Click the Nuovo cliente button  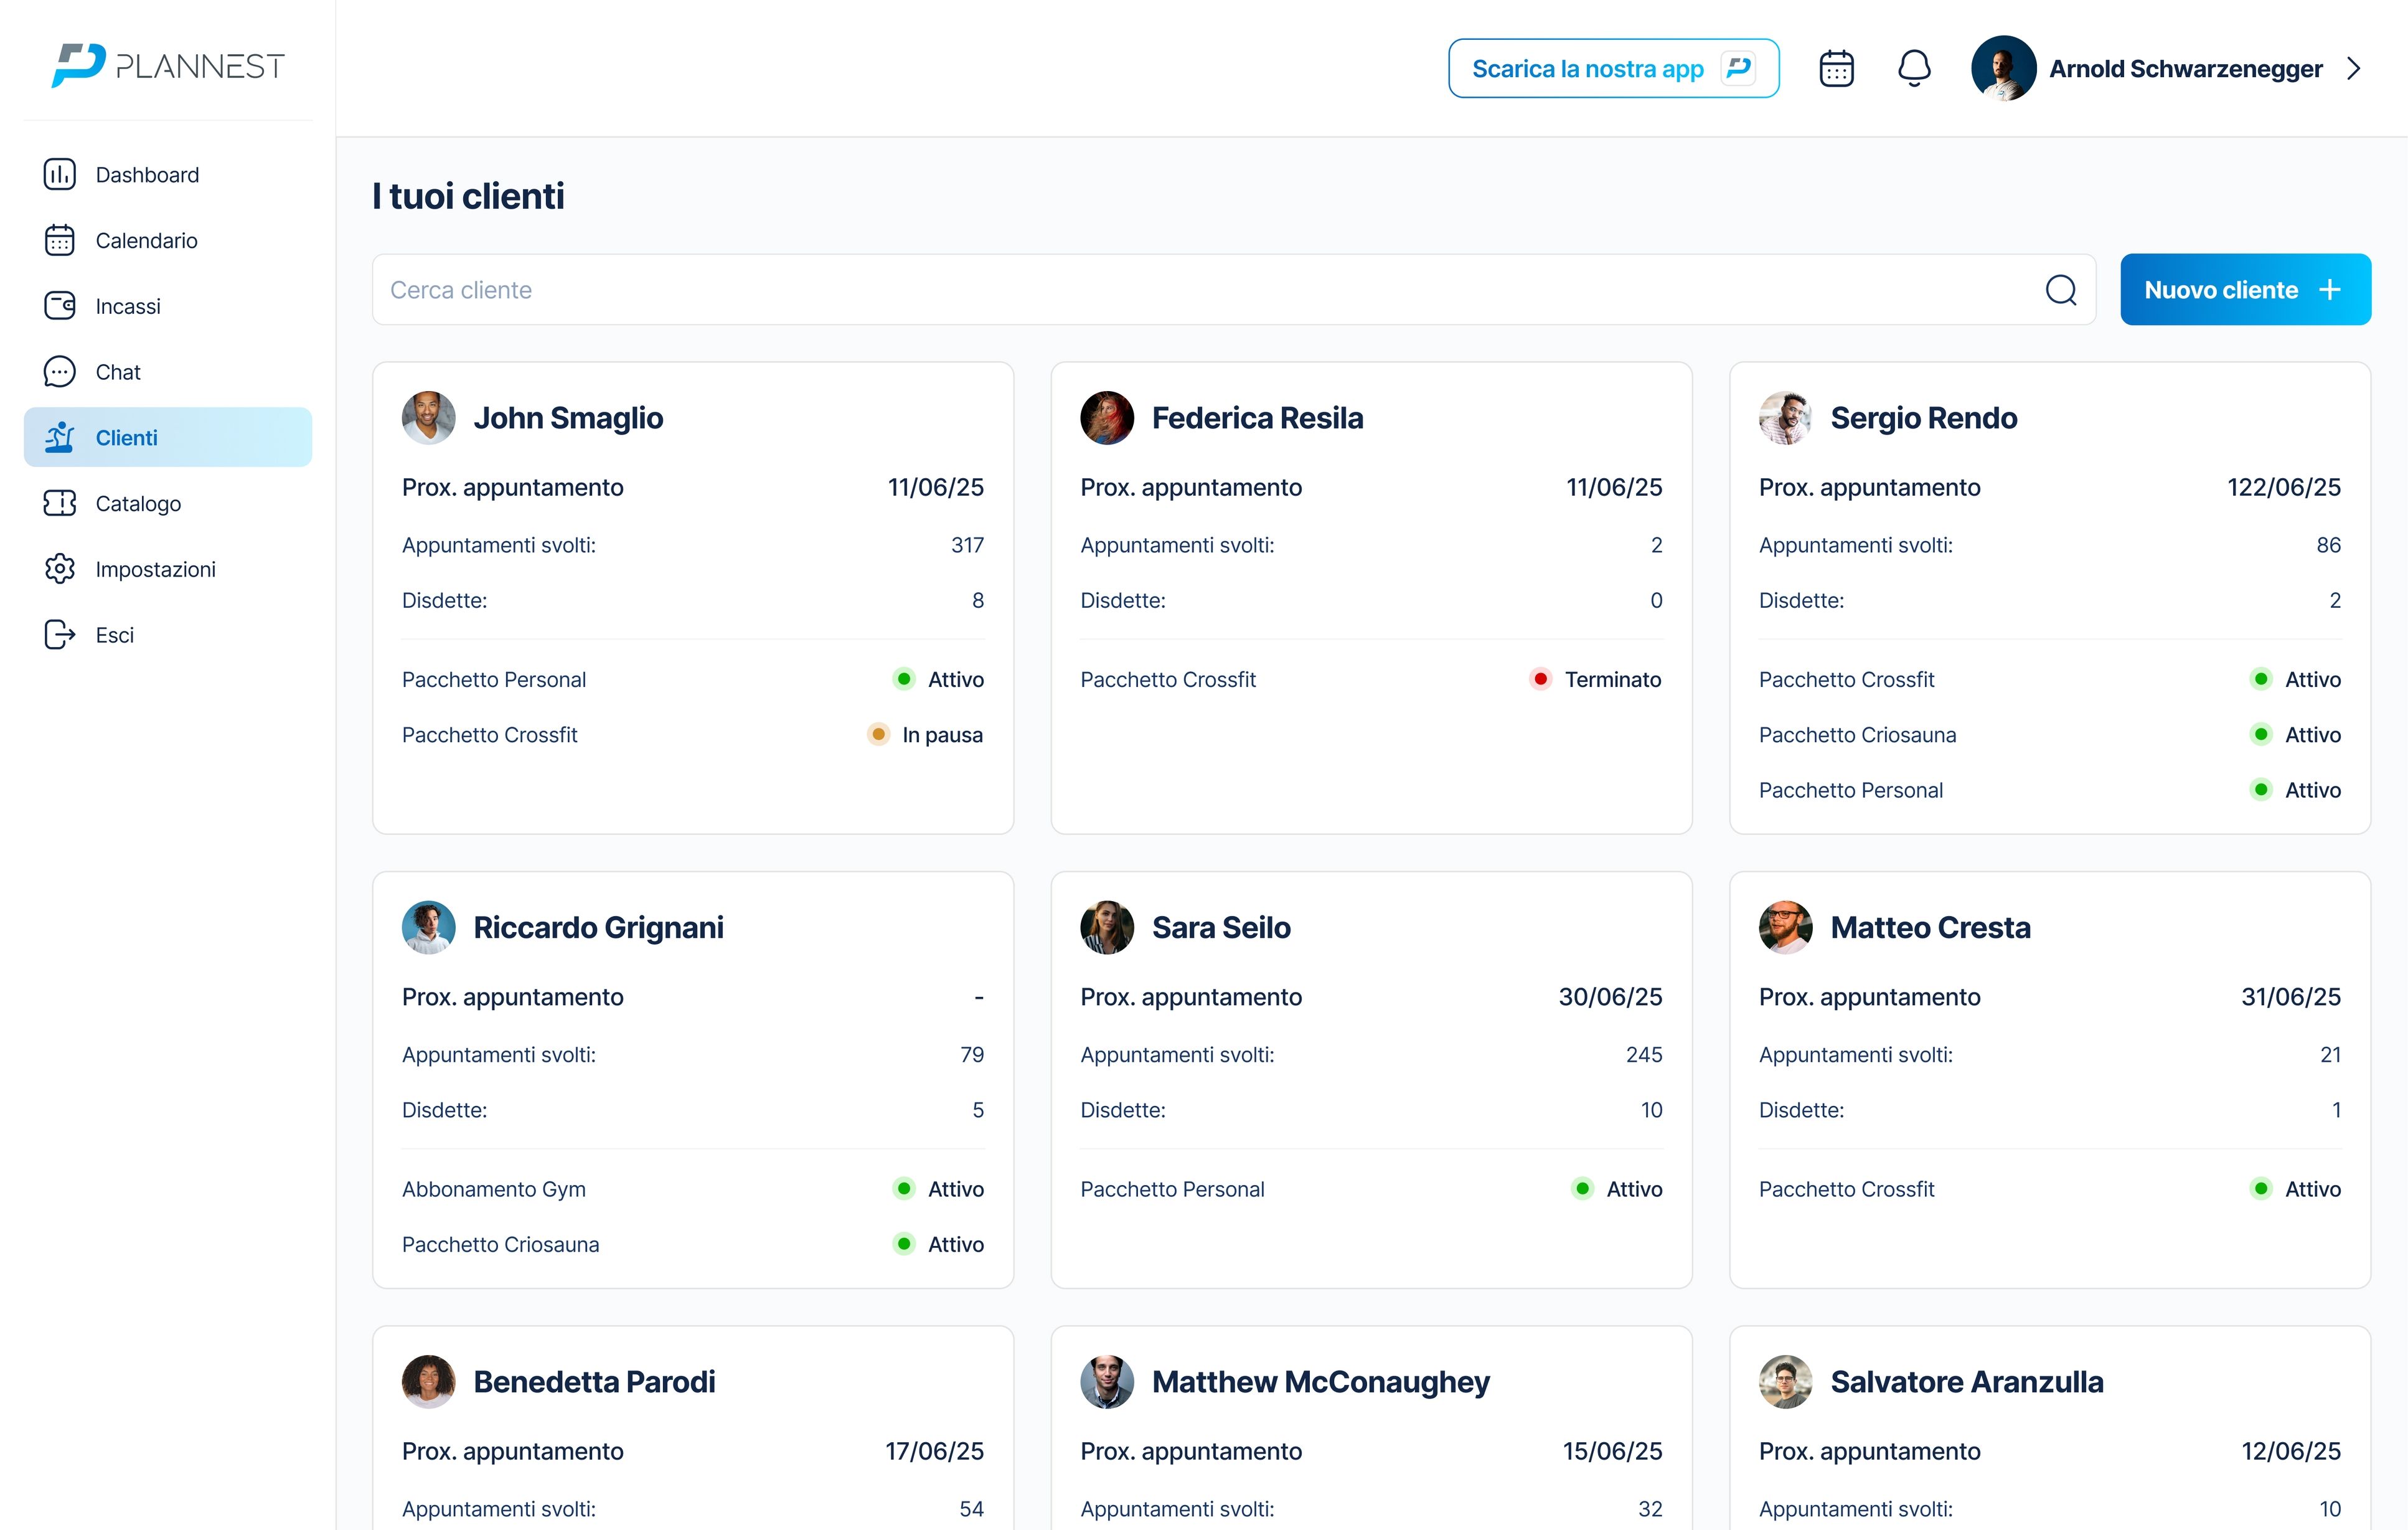[2244, 290]
